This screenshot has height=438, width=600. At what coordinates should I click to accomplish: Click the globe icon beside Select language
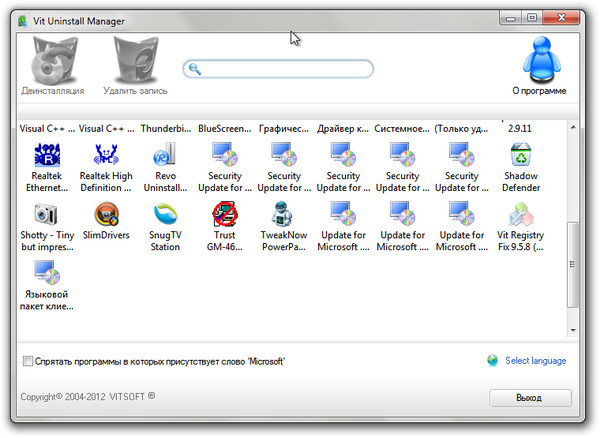coord(493,360)
